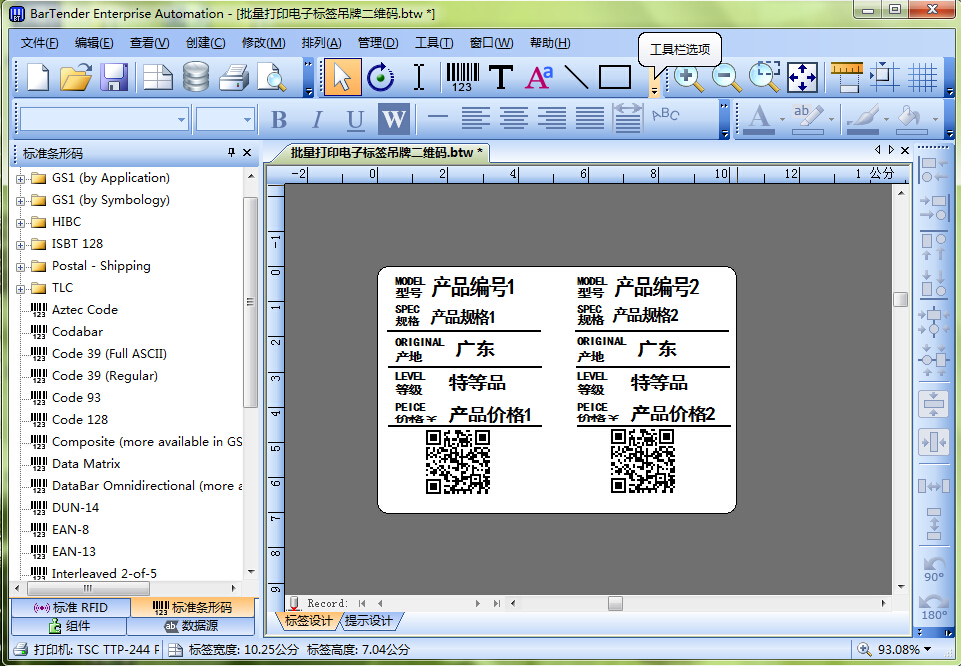Open the font name dropdown

point(181,119)
